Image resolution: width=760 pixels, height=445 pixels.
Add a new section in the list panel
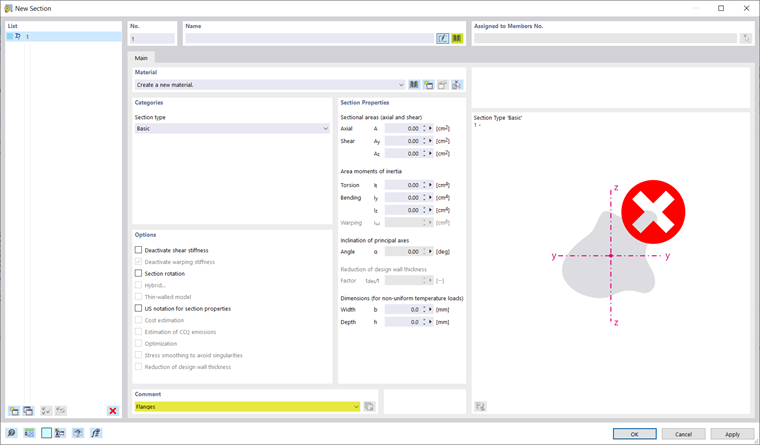click(x=14, y=411)
